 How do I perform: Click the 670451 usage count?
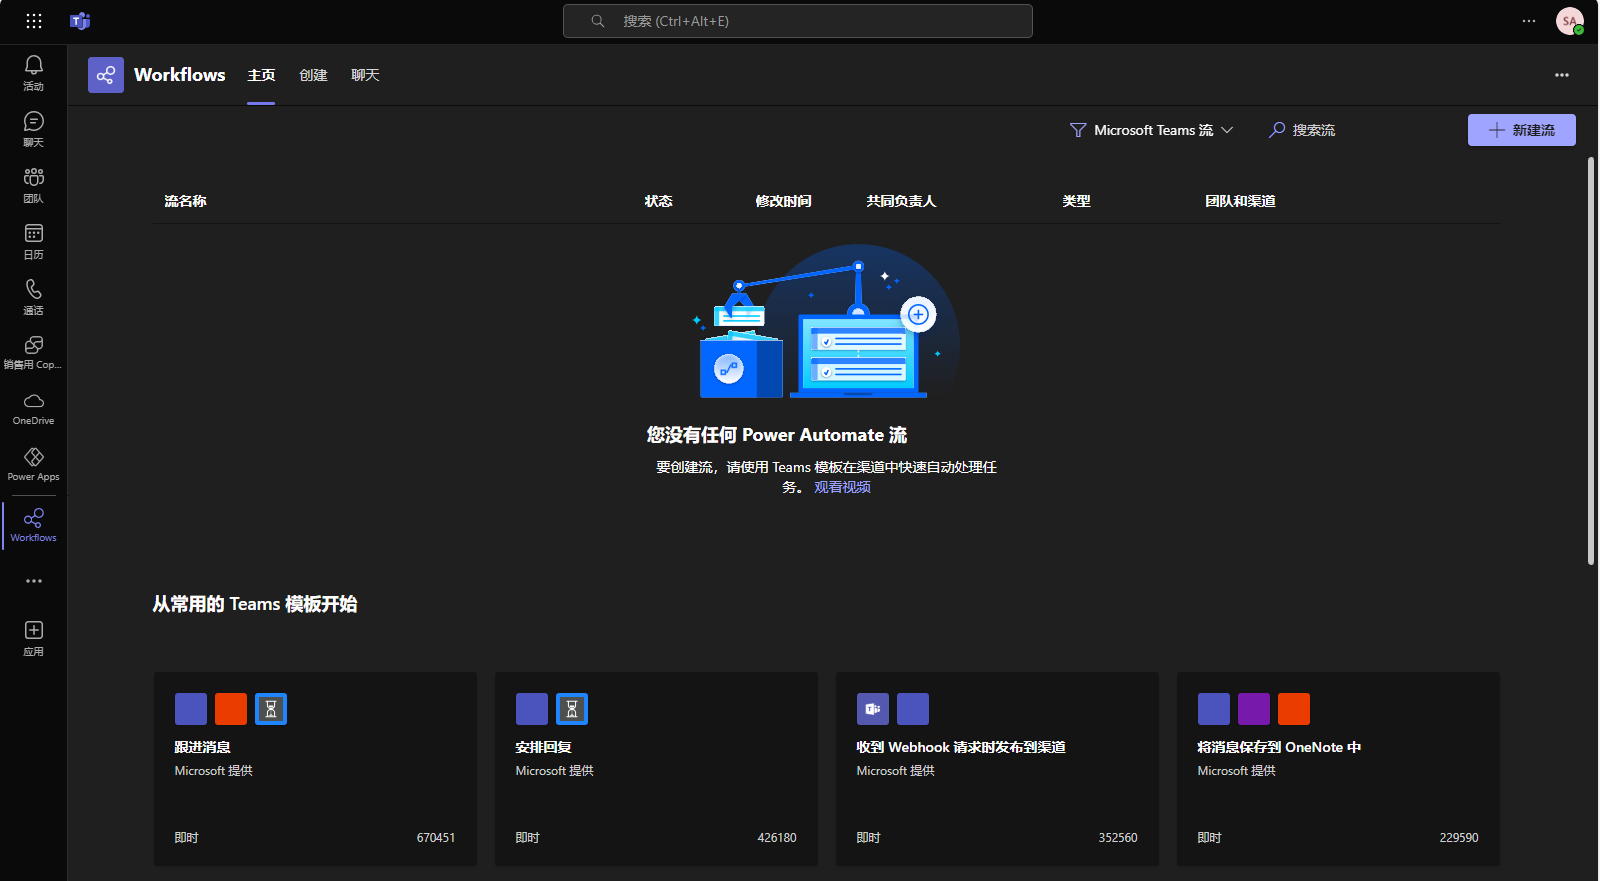436,838
